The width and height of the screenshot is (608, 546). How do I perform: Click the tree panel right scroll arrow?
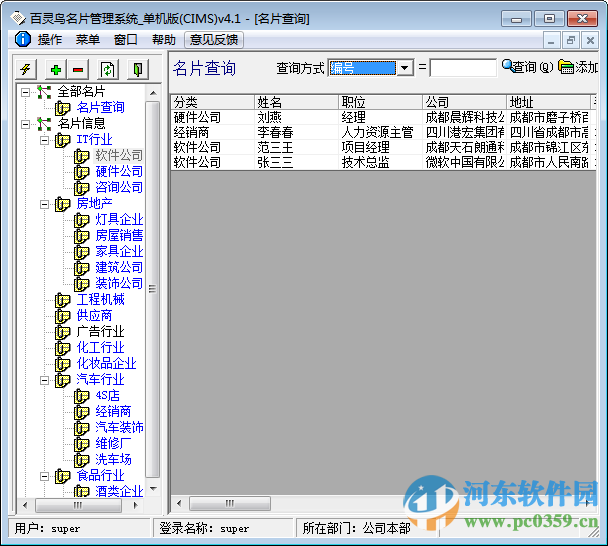point(135,505)
